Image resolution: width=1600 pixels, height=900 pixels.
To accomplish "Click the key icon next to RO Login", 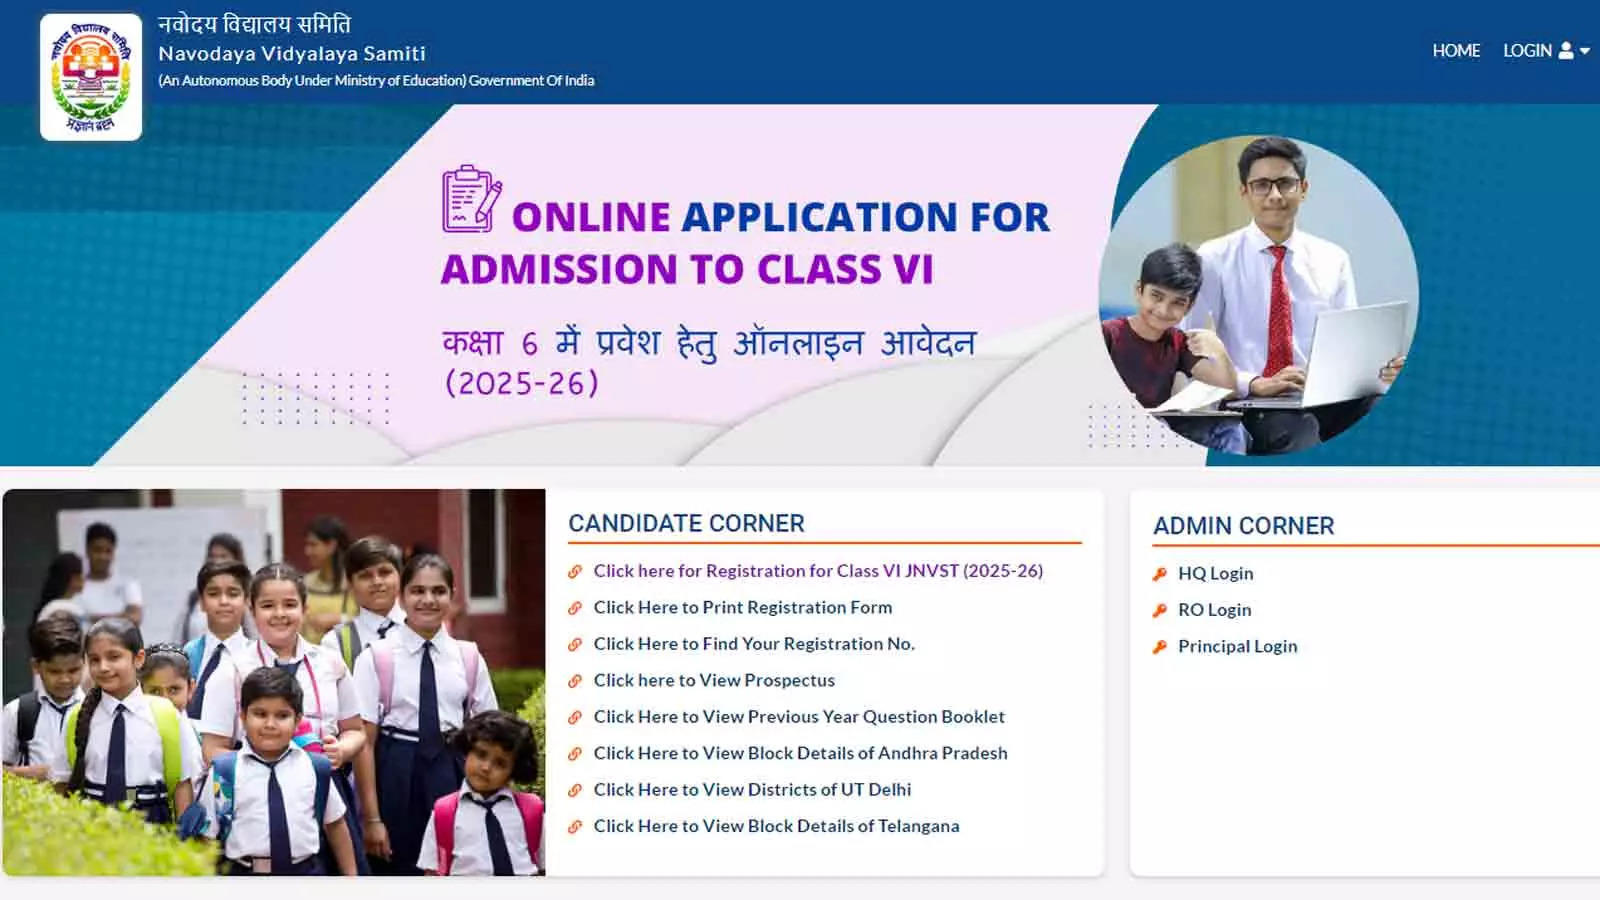I will point(1160,610).
